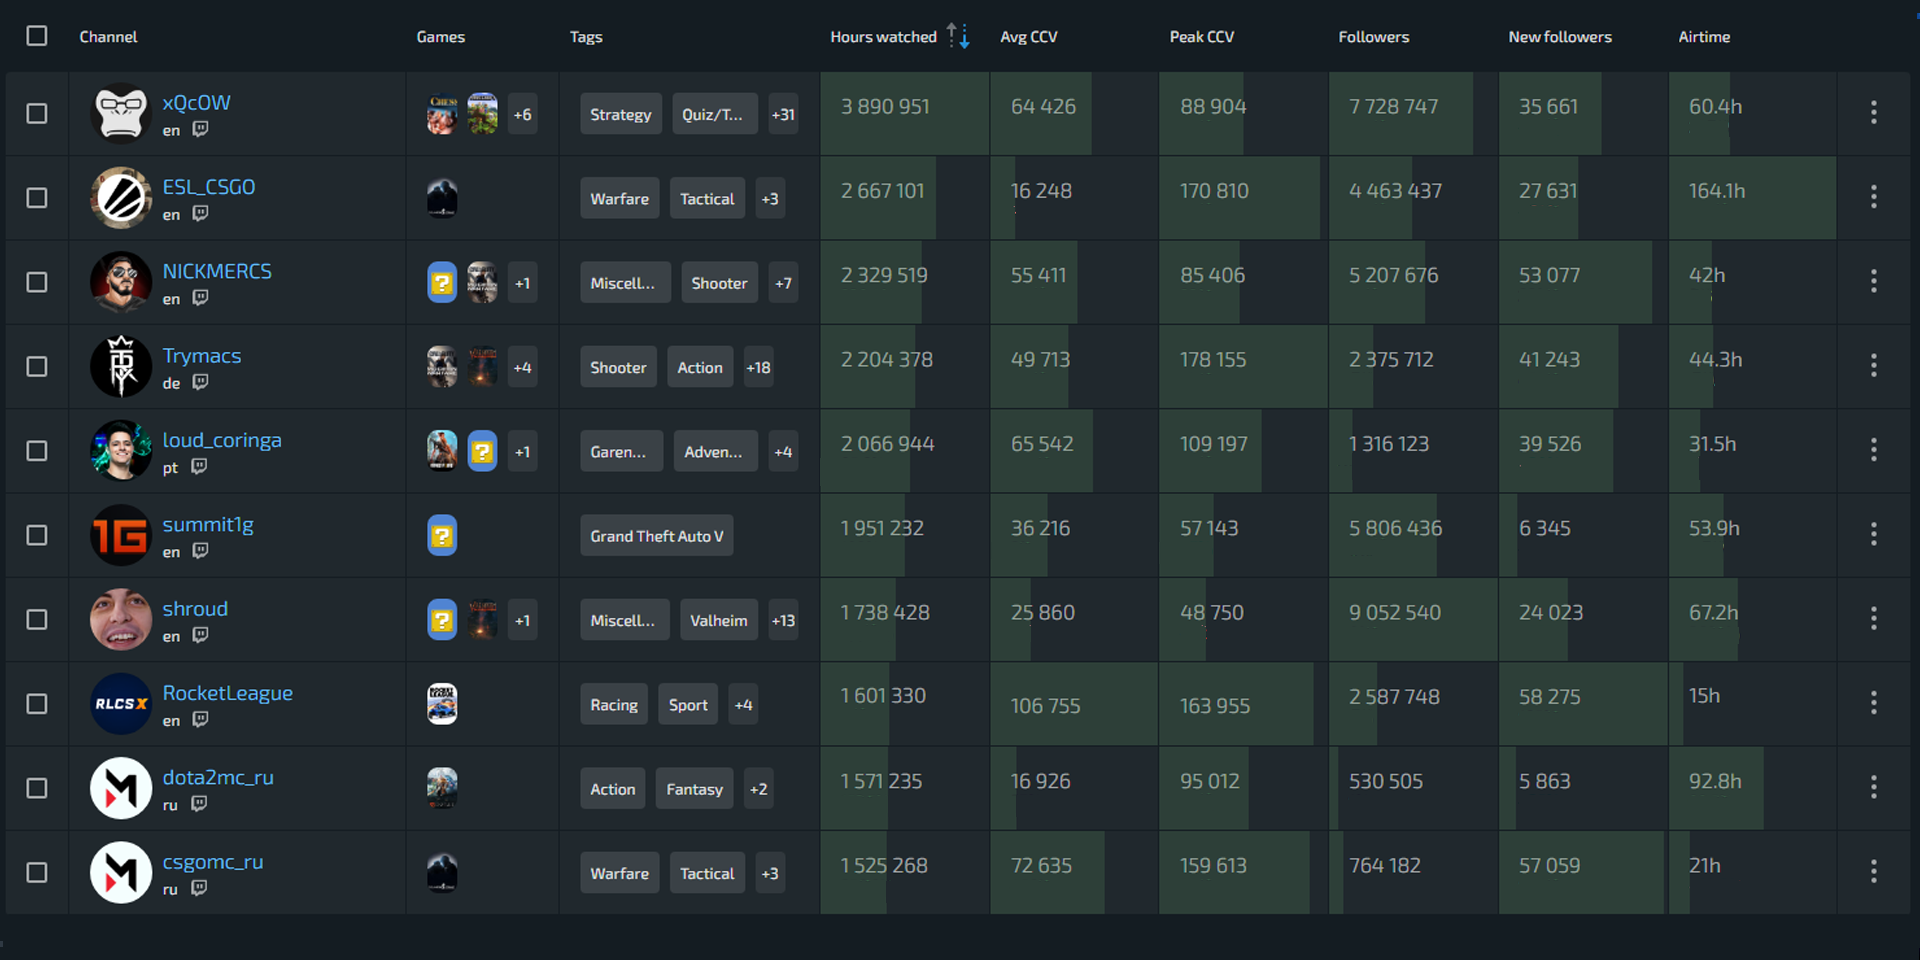Click the Dota game icon in dota2mc_ru row
Screen dimensions: 1920x960
click(x=442, y=788)
